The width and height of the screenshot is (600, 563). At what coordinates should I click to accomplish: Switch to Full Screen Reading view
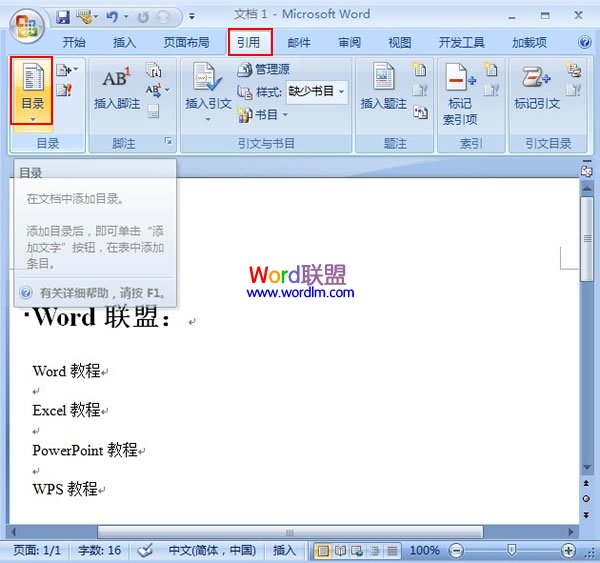pyautogui.click(x=340, y=551)
